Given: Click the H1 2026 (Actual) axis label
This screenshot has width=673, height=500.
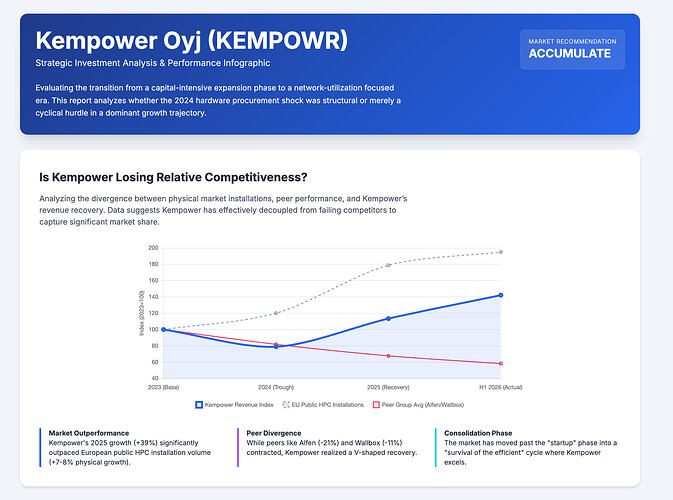Looking at the screenshot, I should click(501, 387).
